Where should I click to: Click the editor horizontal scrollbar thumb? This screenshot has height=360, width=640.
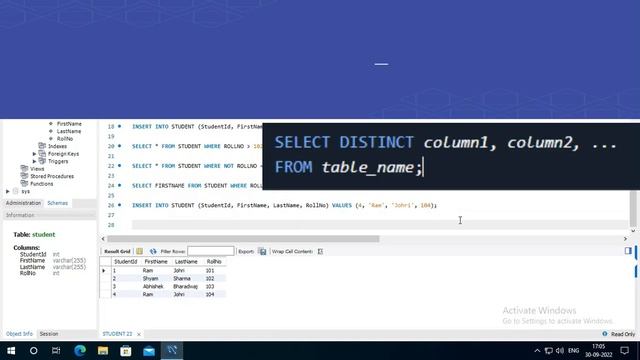[243, 239]
